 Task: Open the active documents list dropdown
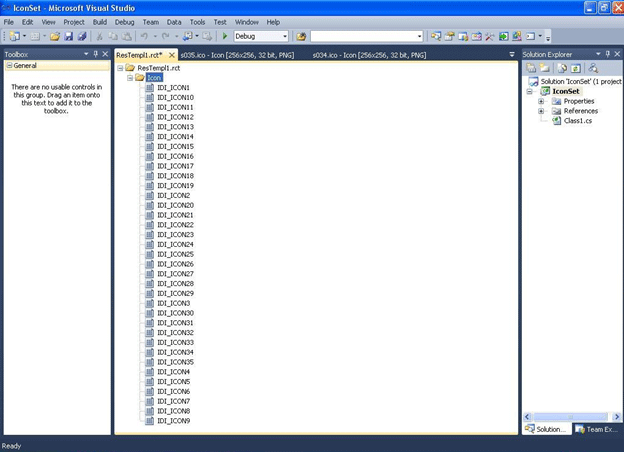(x=512, y=55)
